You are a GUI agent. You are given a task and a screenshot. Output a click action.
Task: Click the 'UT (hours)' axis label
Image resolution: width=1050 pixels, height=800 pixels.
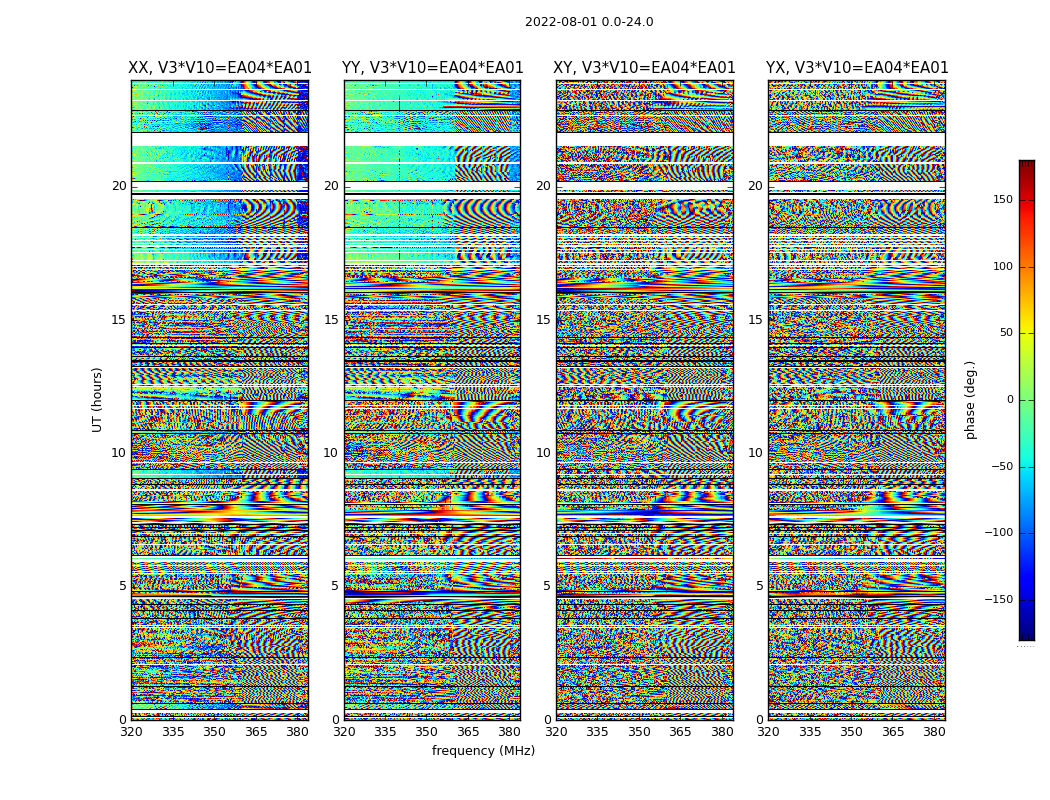click(97, 400)
